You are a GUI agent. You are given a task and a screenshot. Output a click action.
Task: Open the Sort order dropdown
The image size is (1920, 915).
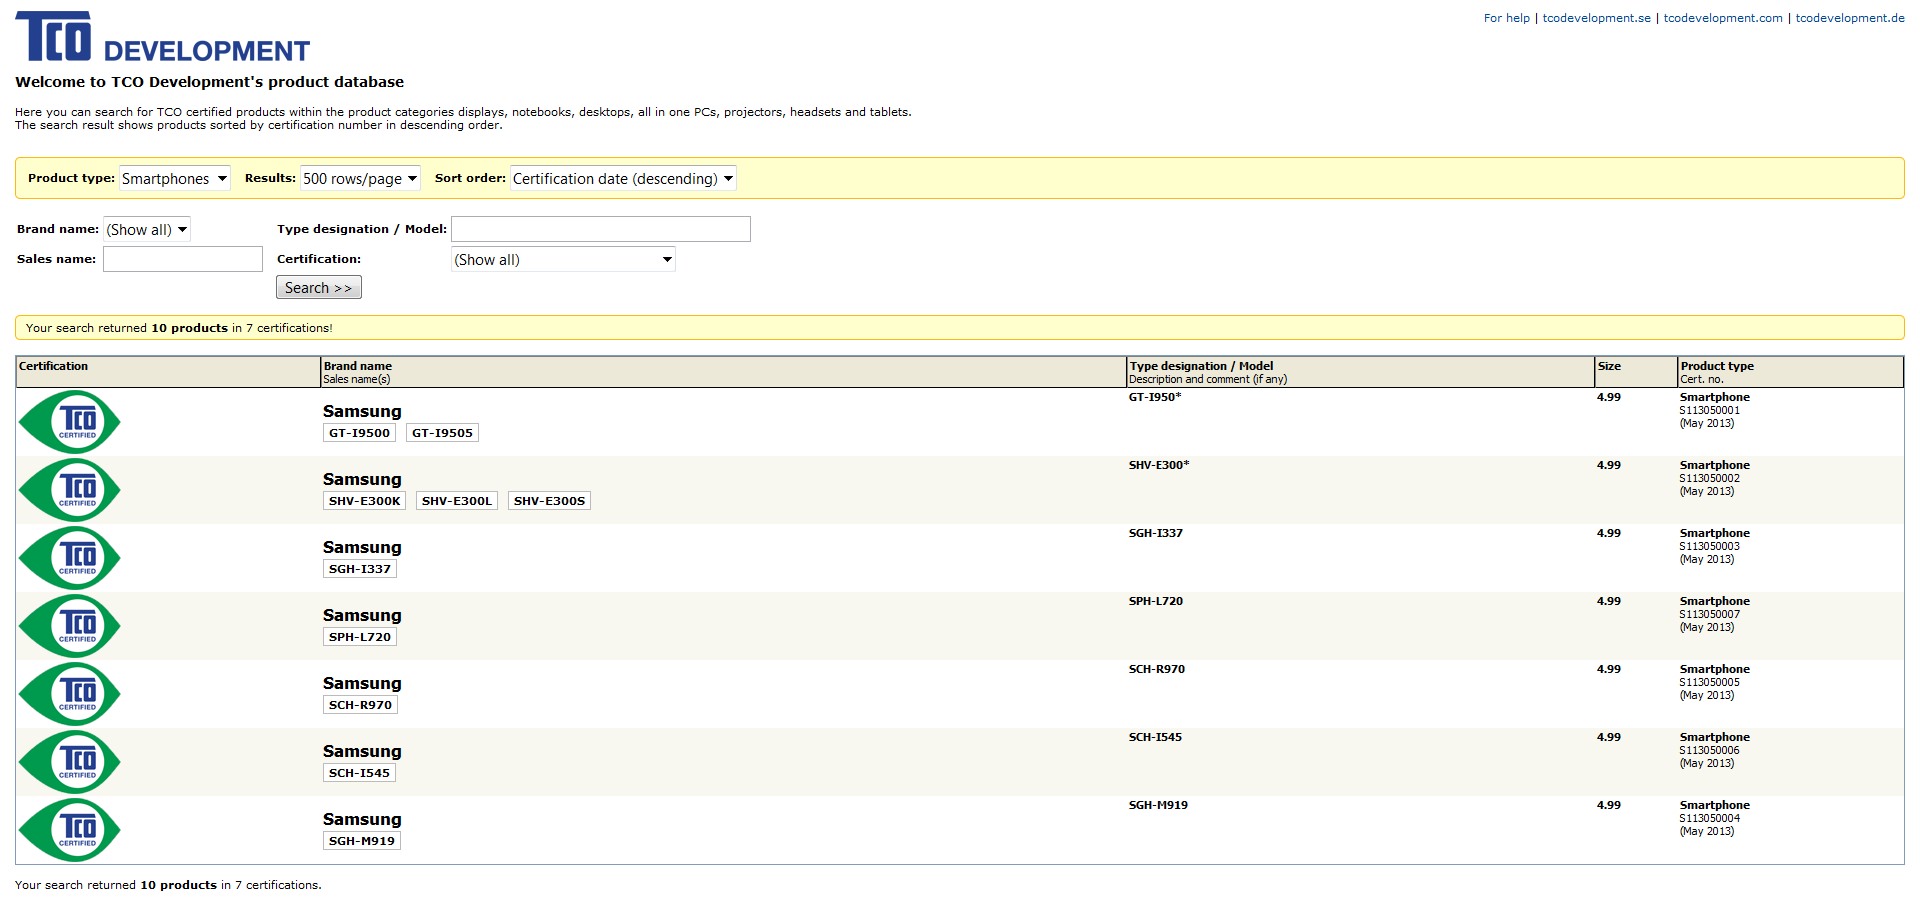(x=623, y=178)
